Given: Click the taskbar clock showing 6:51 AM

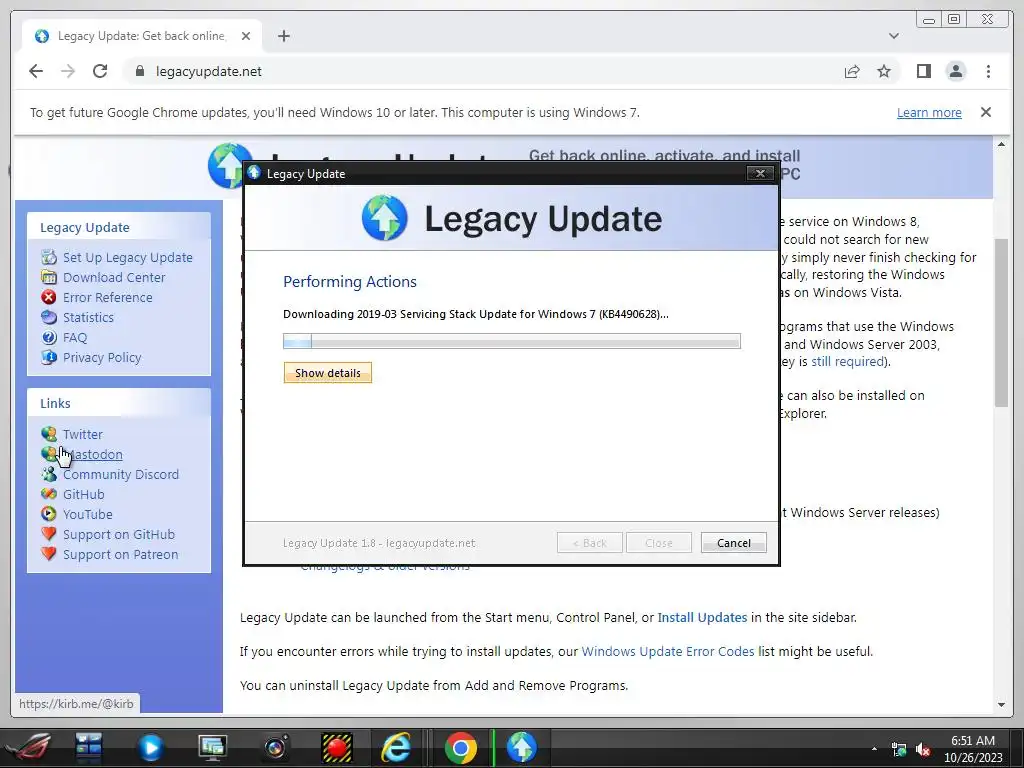Looking at the screenshot, I should click(x=972, y=748).
